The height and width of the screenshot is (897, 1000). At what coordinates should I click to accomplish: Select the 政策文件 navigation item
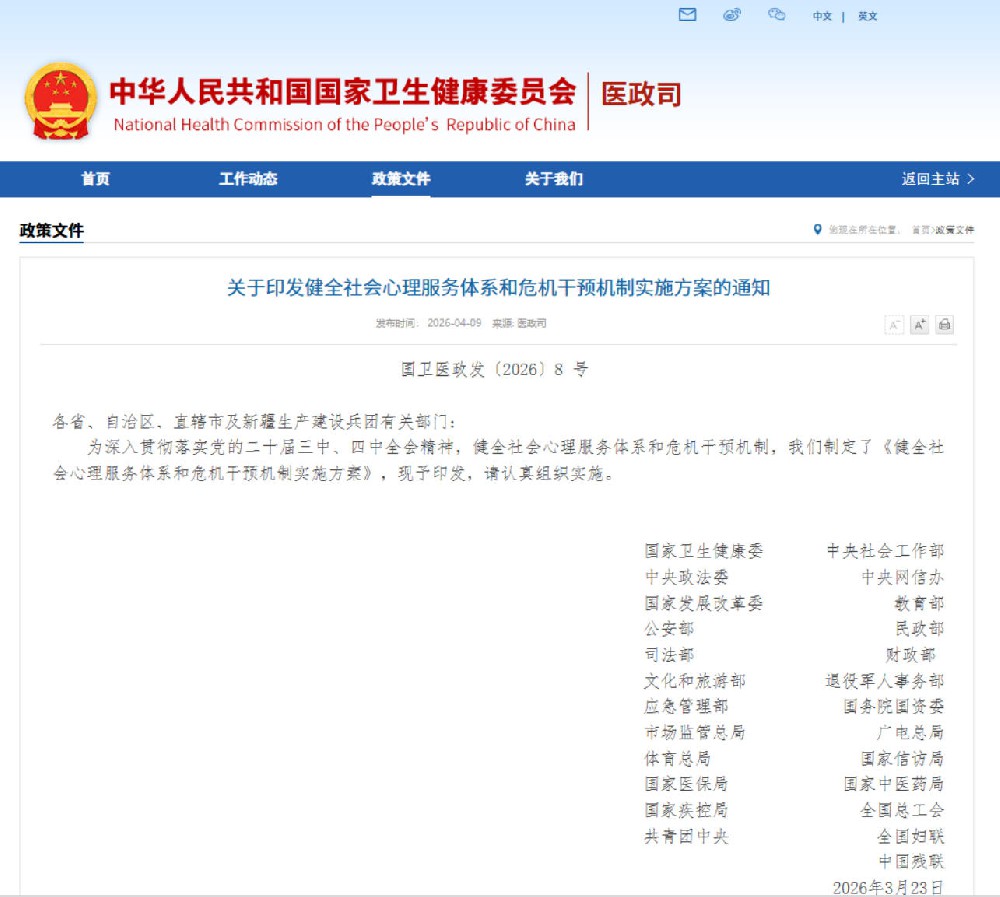click(x=400, y=180)
